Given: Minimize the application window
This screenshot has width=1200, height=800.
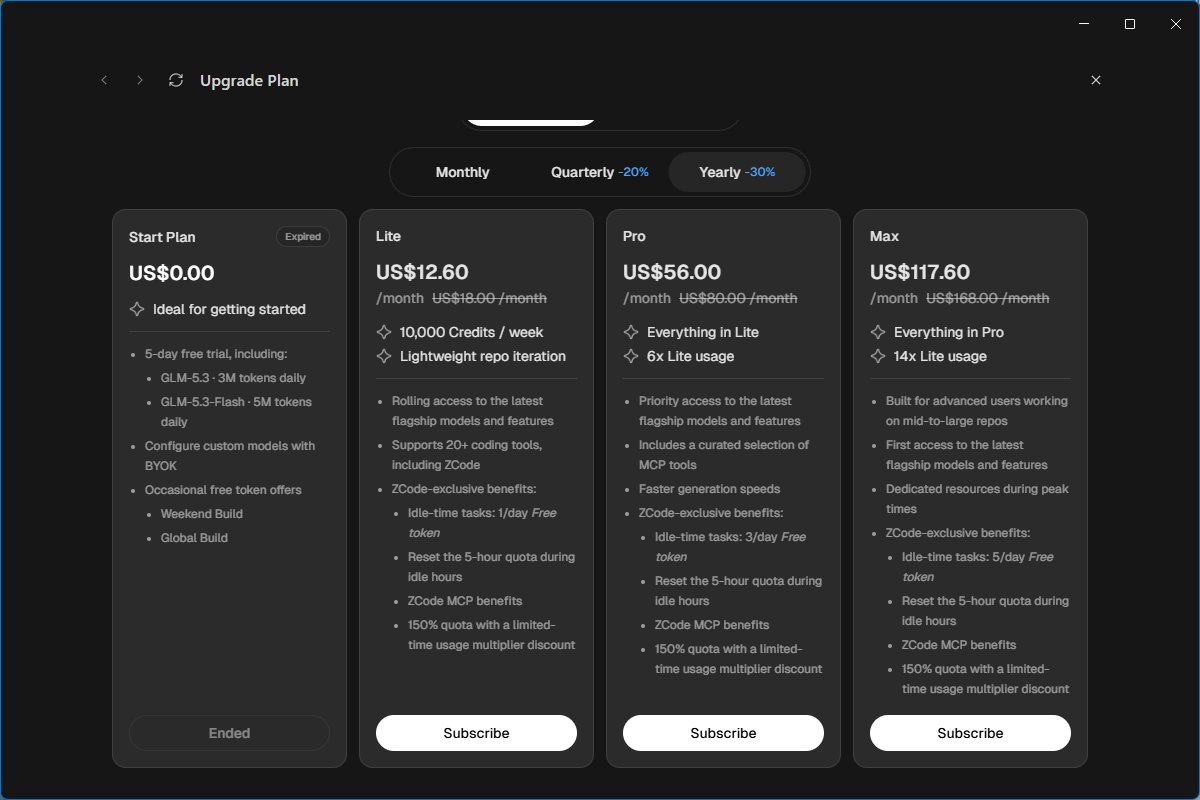Looking at the screenshot, I should point(1084,24).
